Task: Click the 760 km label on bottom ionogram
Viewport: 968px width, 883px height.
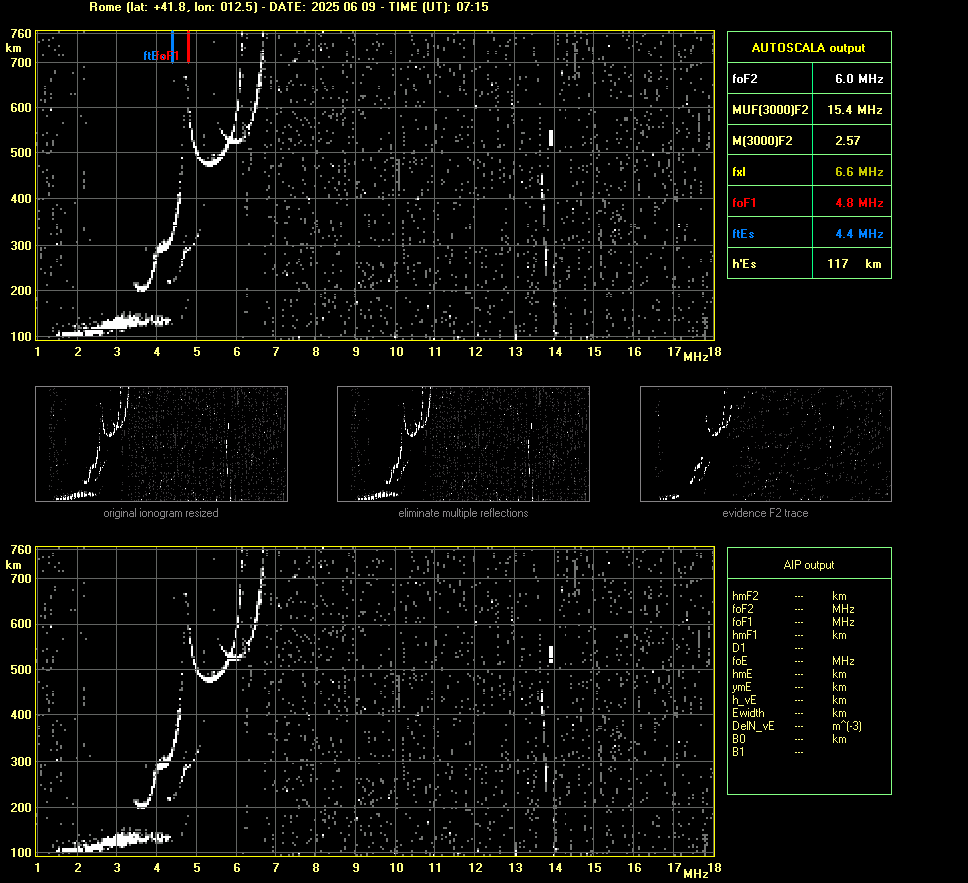Action: click(21, 550)
